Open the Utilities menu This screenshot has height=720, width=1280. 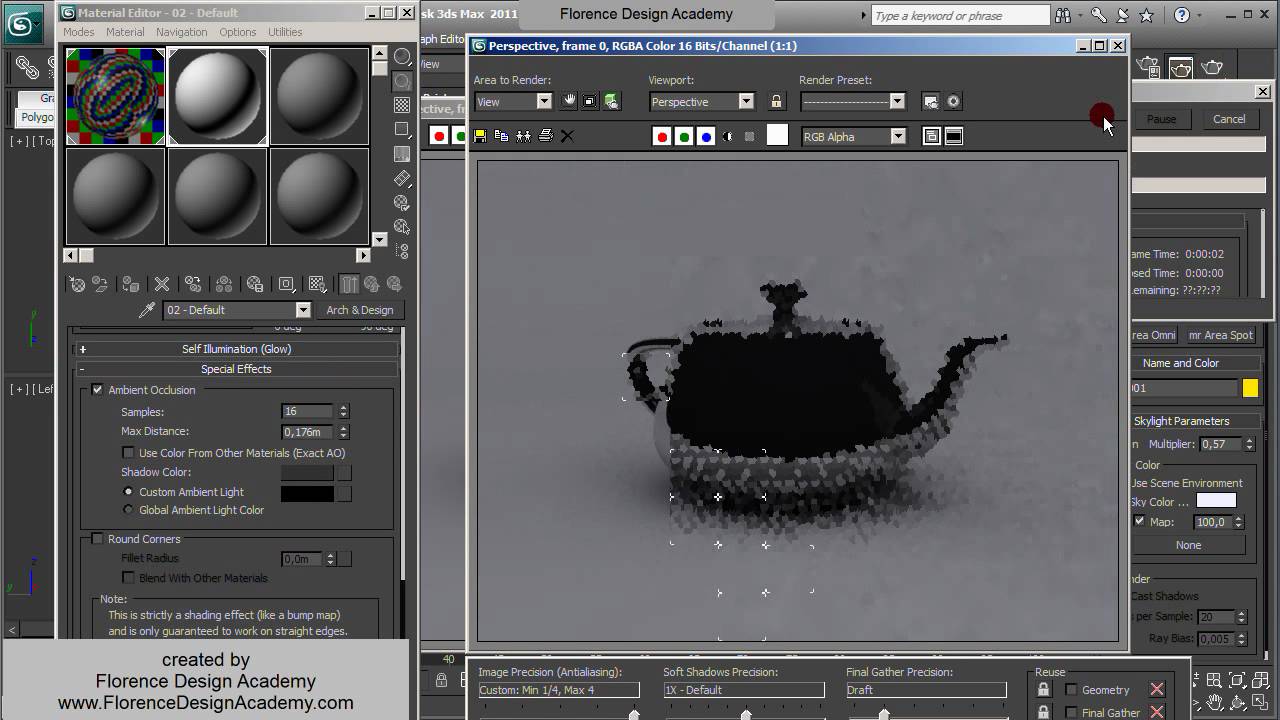click(x=285, y=32)
